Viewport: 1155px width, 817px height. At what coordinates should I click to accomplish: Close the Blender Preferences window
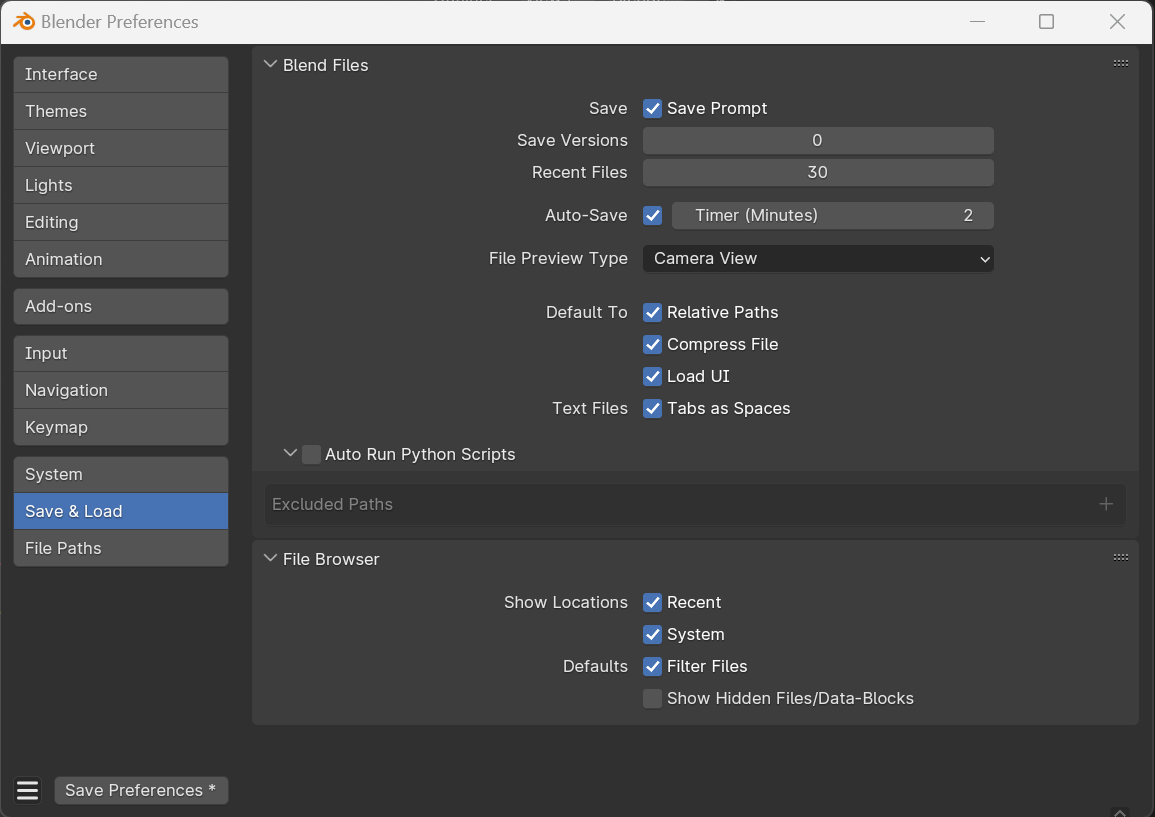tap(1117, 21)
